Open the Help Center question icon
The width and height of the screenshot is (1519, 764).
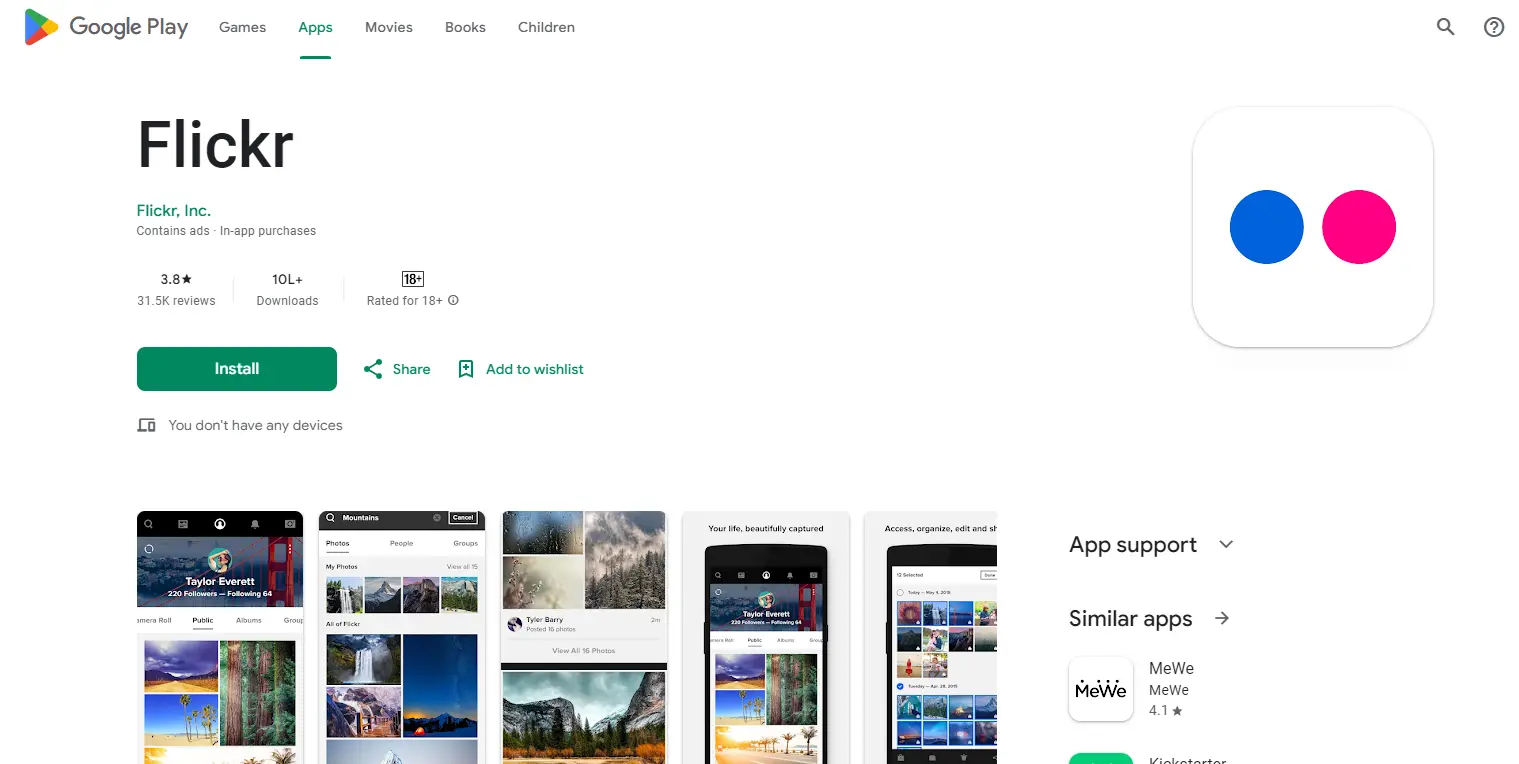click(x=1494, y=27)
